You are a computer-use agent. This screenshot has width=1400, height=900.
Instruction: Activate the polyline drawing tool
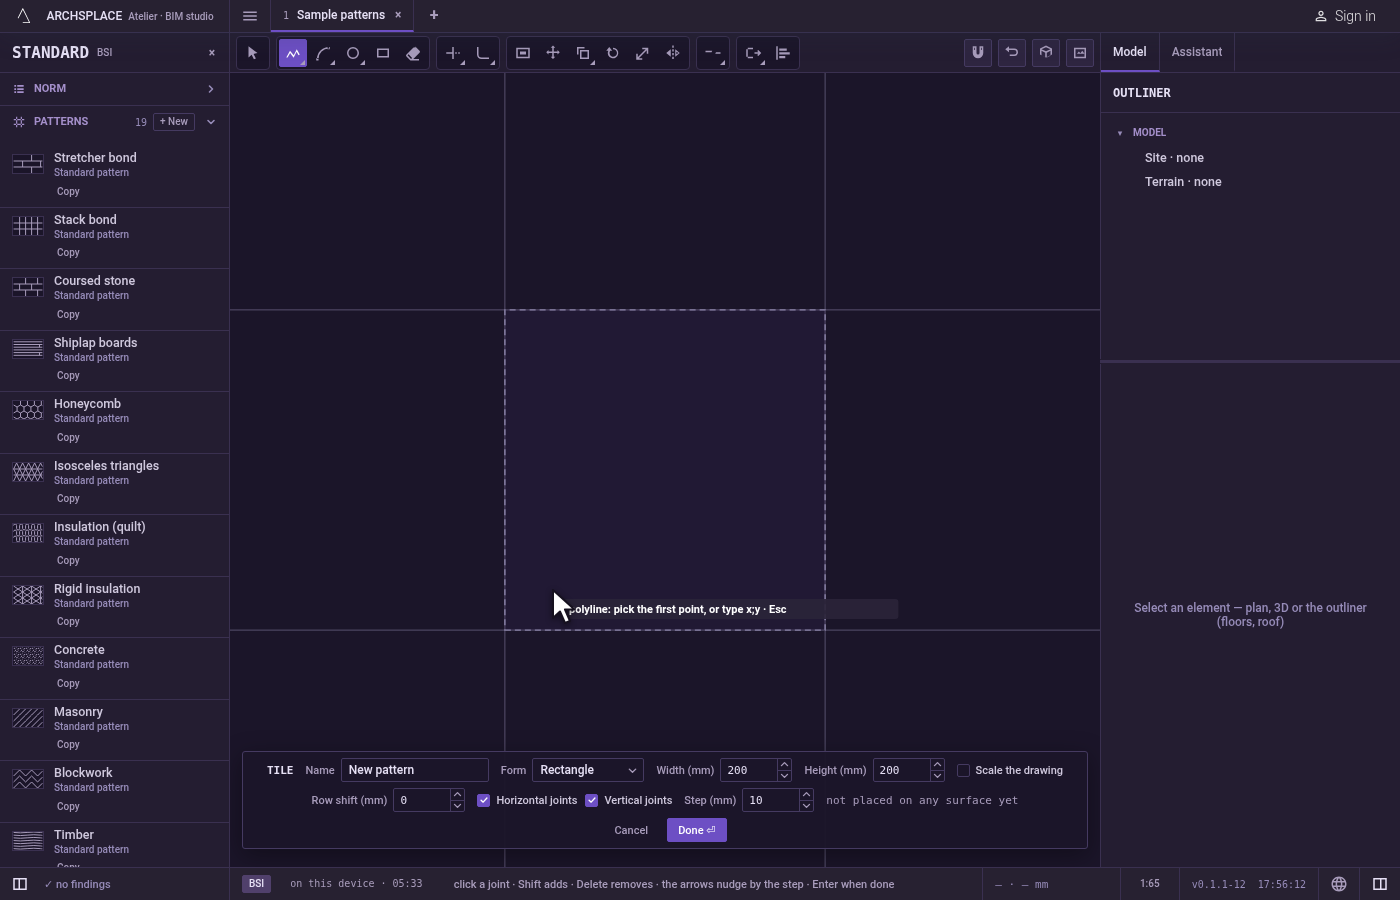click(x=293, y=53)
